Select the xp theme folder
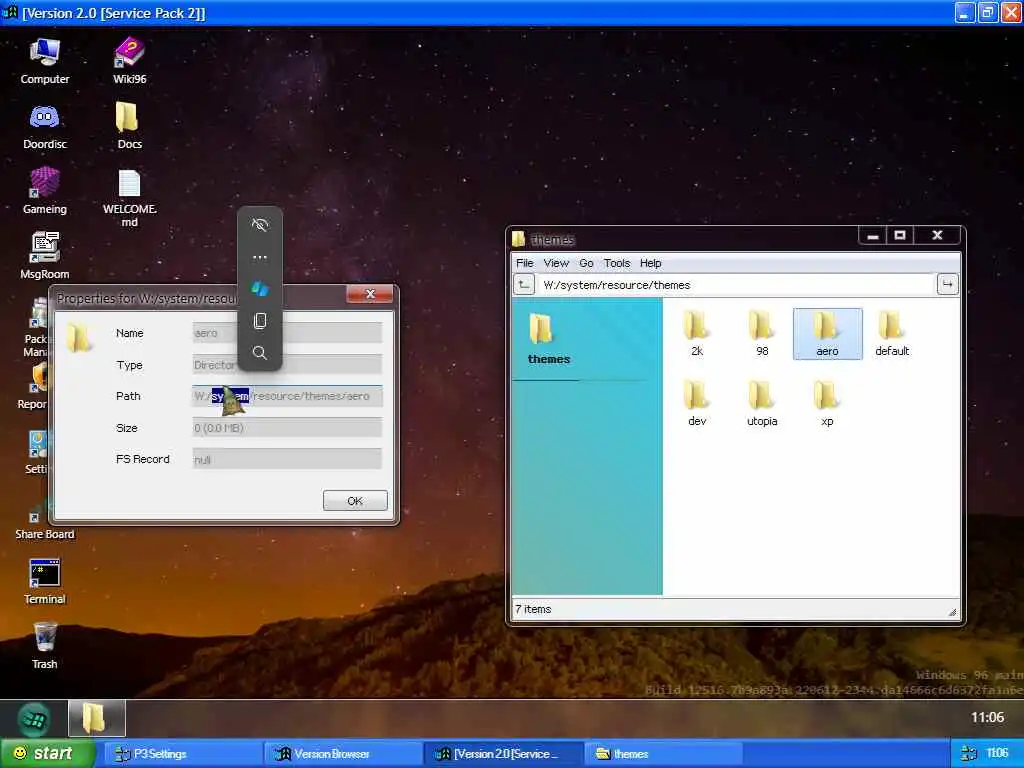Screen dimensions: 1024x768 coord(827,404)
